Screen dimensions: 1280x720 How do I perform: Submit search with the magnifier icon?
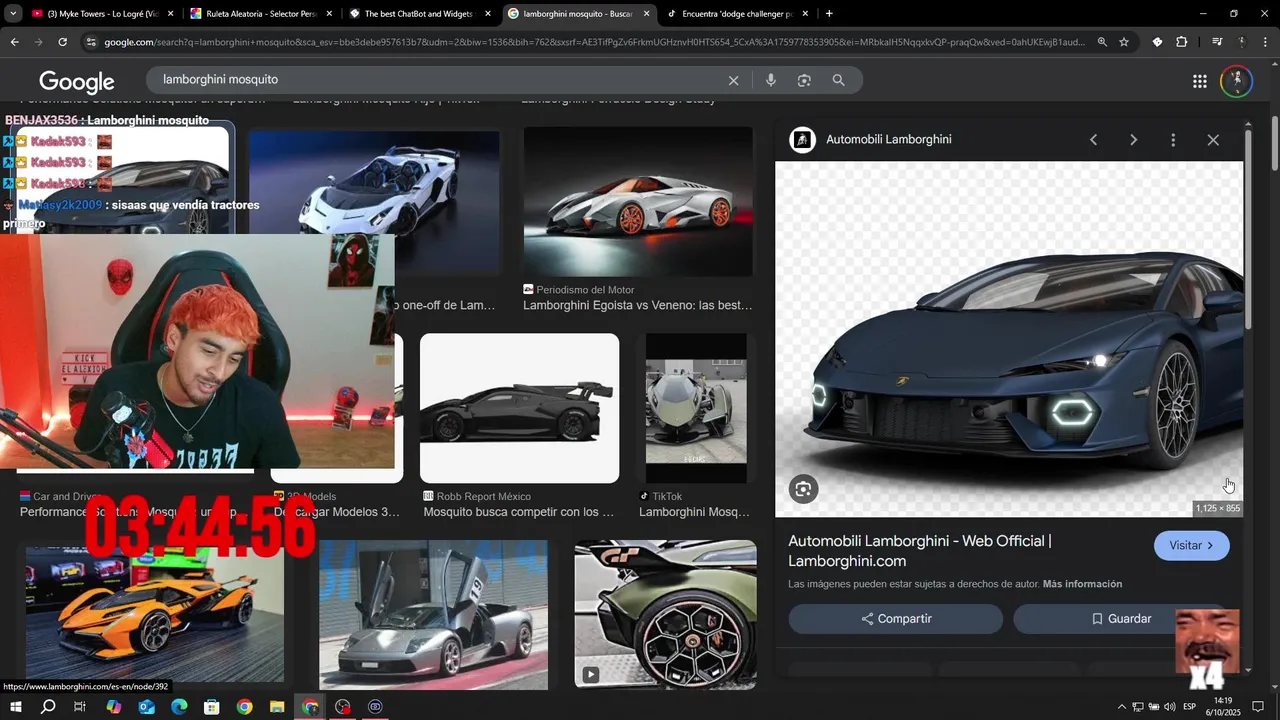838,80
